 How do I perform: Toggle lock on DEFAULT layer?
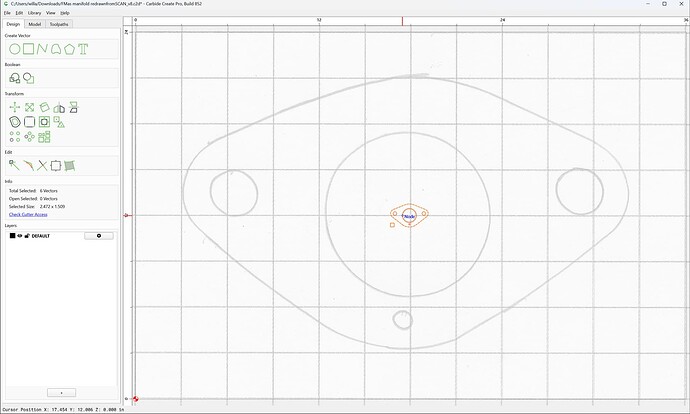coord(27,236)
